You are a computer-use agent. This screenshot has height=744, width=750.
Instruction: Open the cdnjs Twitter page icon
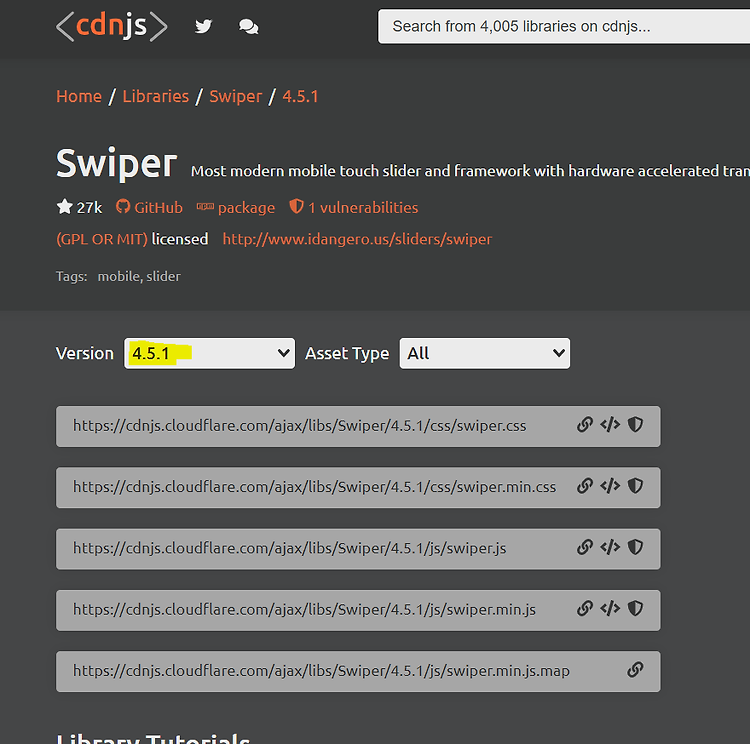click(203, 26)
